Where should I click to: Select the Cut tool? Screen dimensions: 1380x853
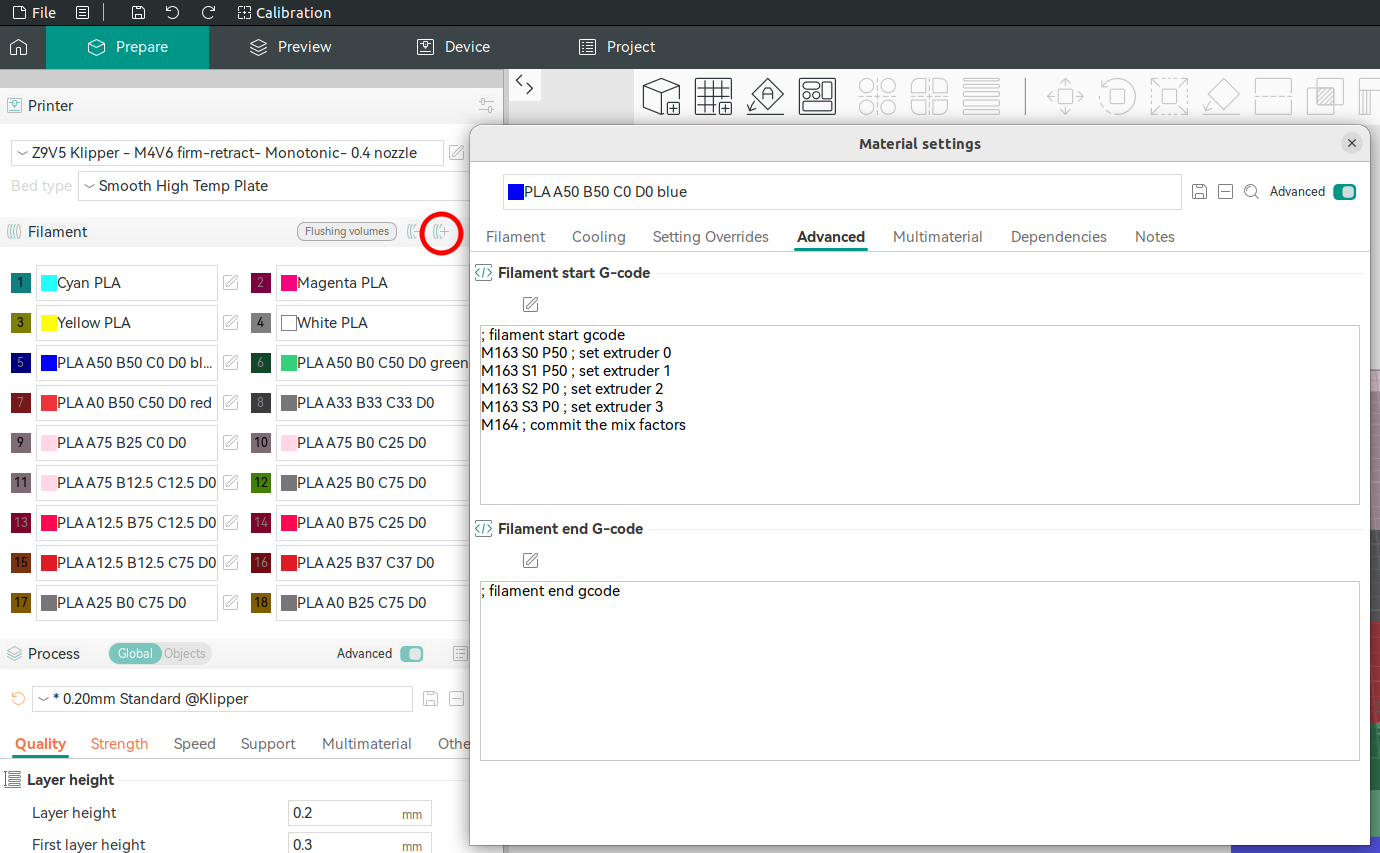coord(1273,97)
